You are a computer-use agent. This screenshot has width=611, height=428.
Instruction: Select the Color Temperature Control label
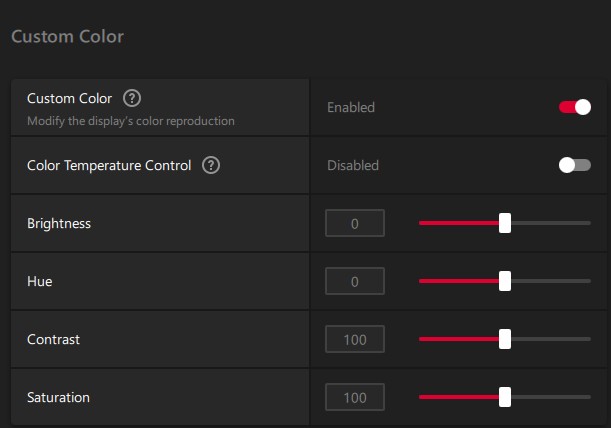109,166
